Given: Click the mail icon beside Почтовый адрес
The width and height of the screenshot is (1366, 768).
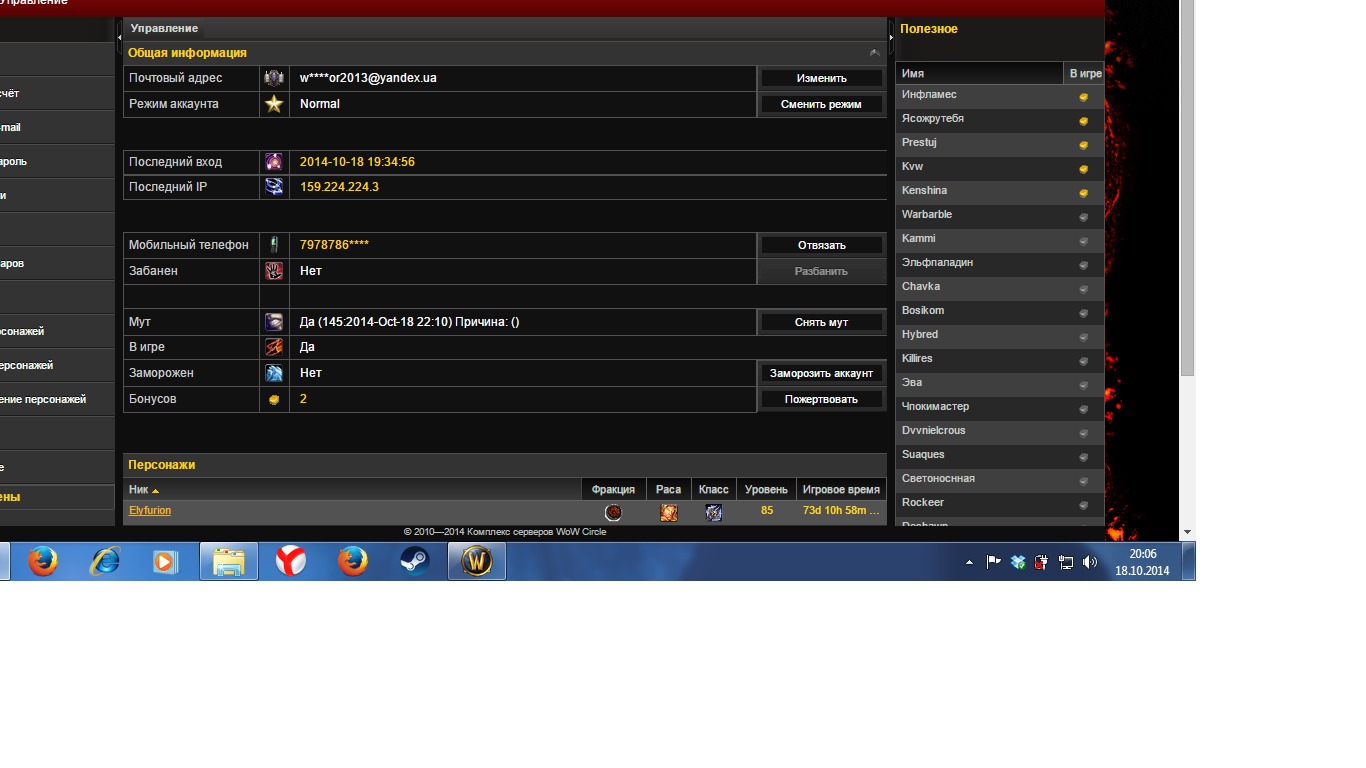Looking at the screenshot, I should click(274, 78).
